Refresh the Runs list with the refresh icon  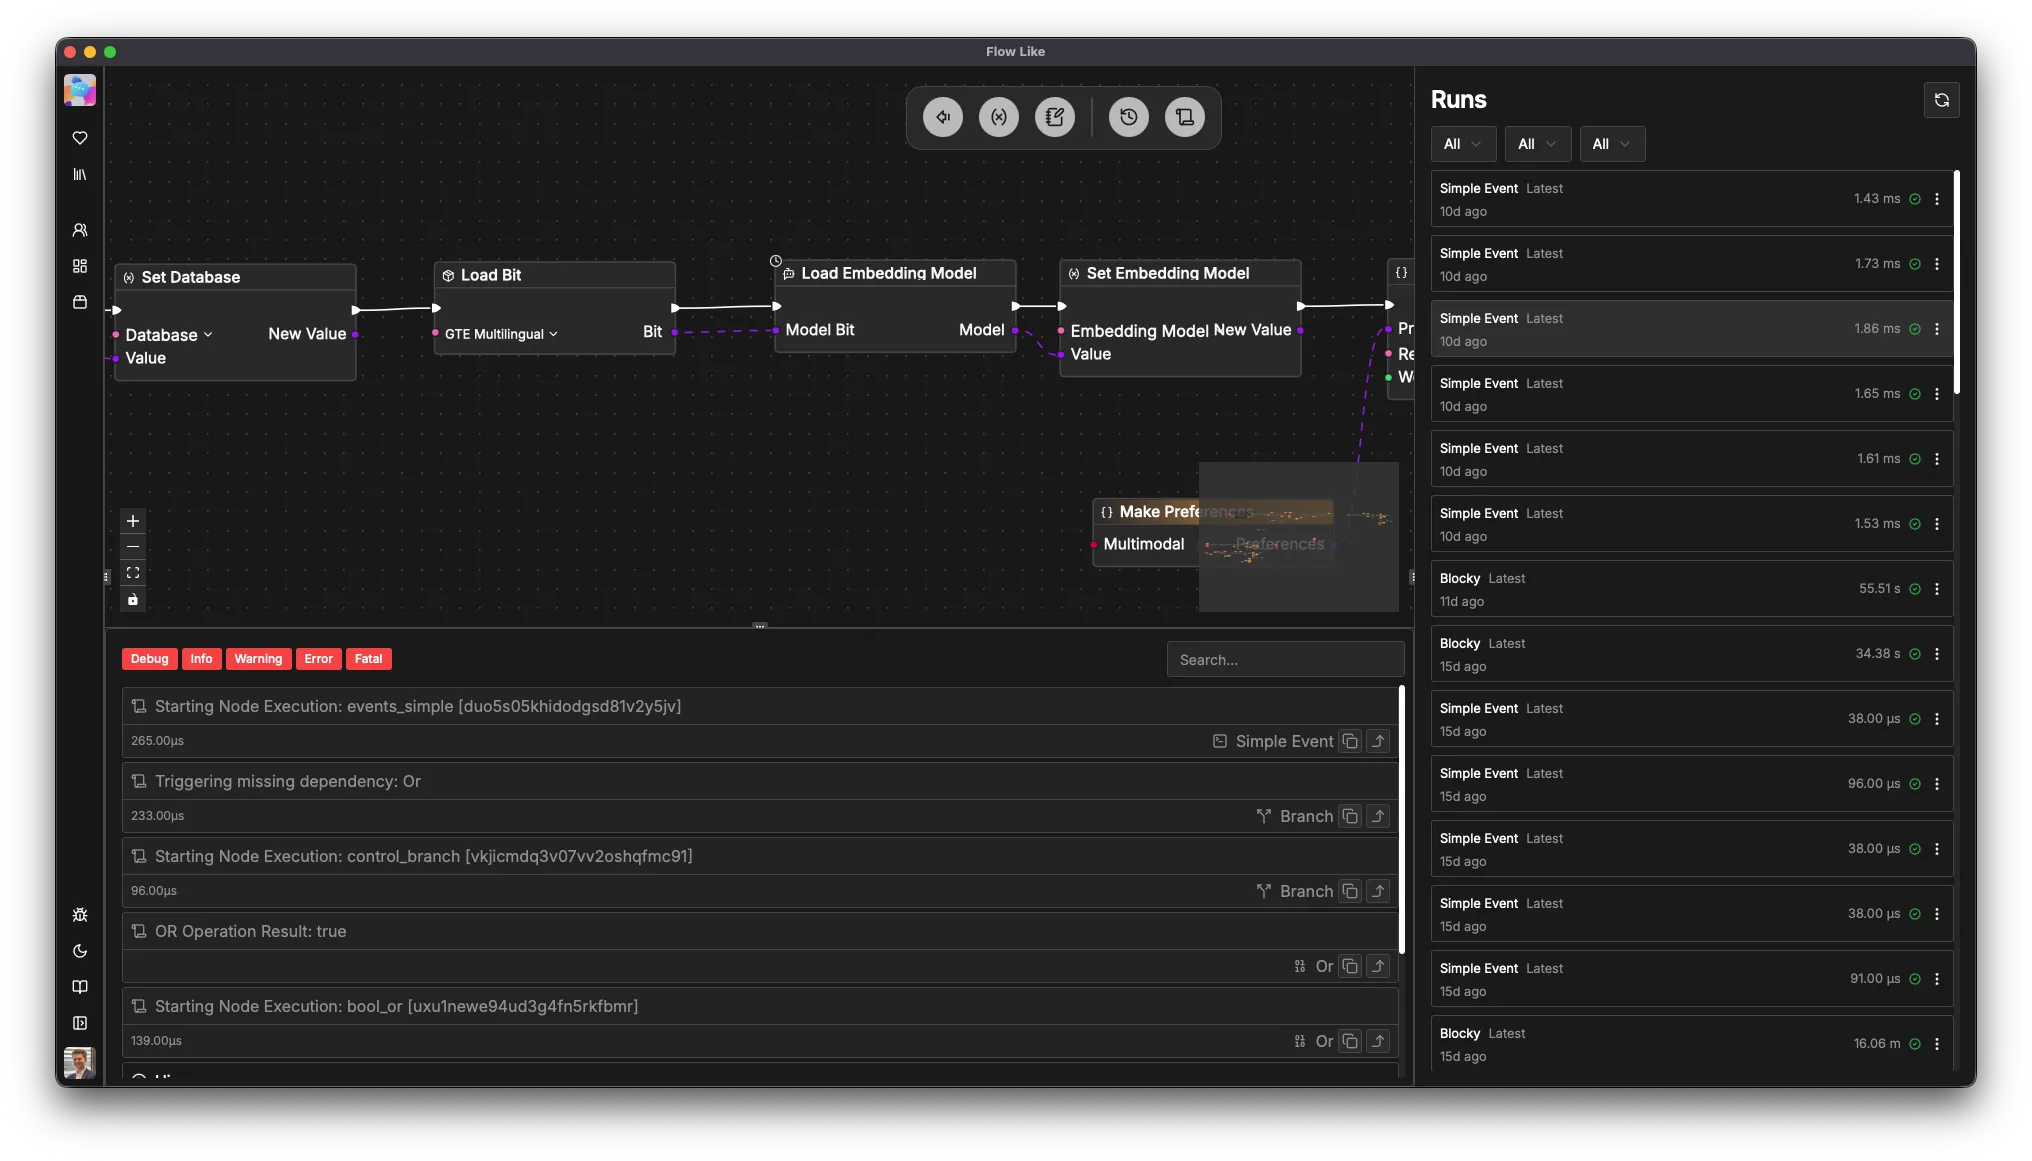[x=1941, y=100]
